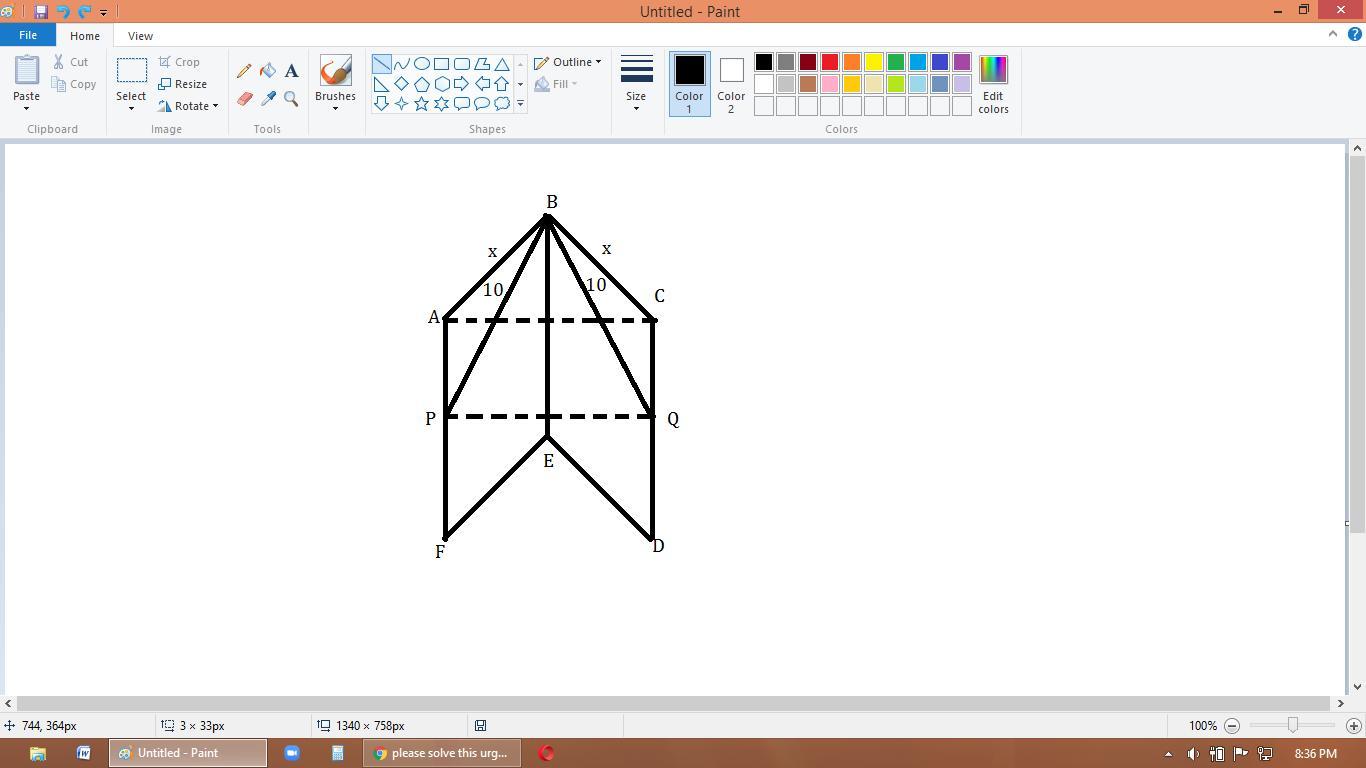1366x768 pixels.
Task: Select the Color picker eyedropper
Action: click(268, 99)
